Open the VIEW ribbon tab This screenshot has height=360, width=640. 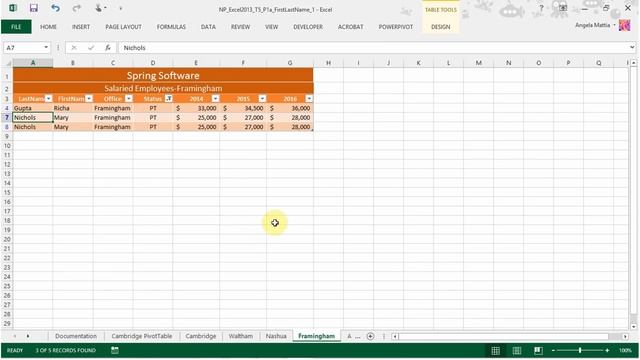pos(271,27)
